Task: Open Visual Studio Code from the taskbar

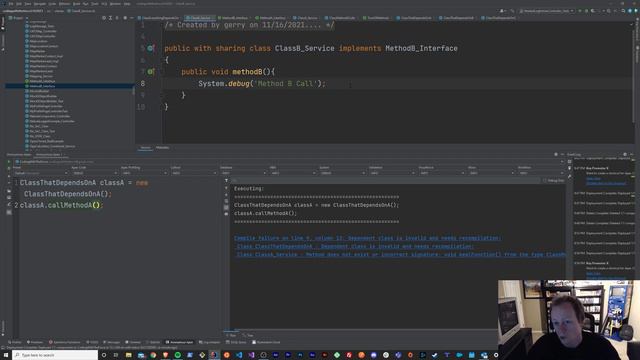Action: (x=239, y=355)
